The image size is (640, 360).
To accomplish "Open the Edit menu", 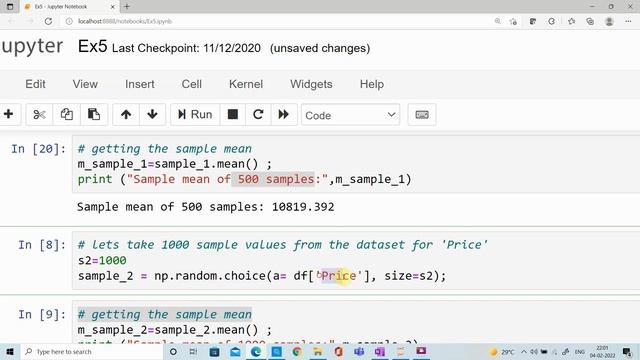I will [36, 84].
